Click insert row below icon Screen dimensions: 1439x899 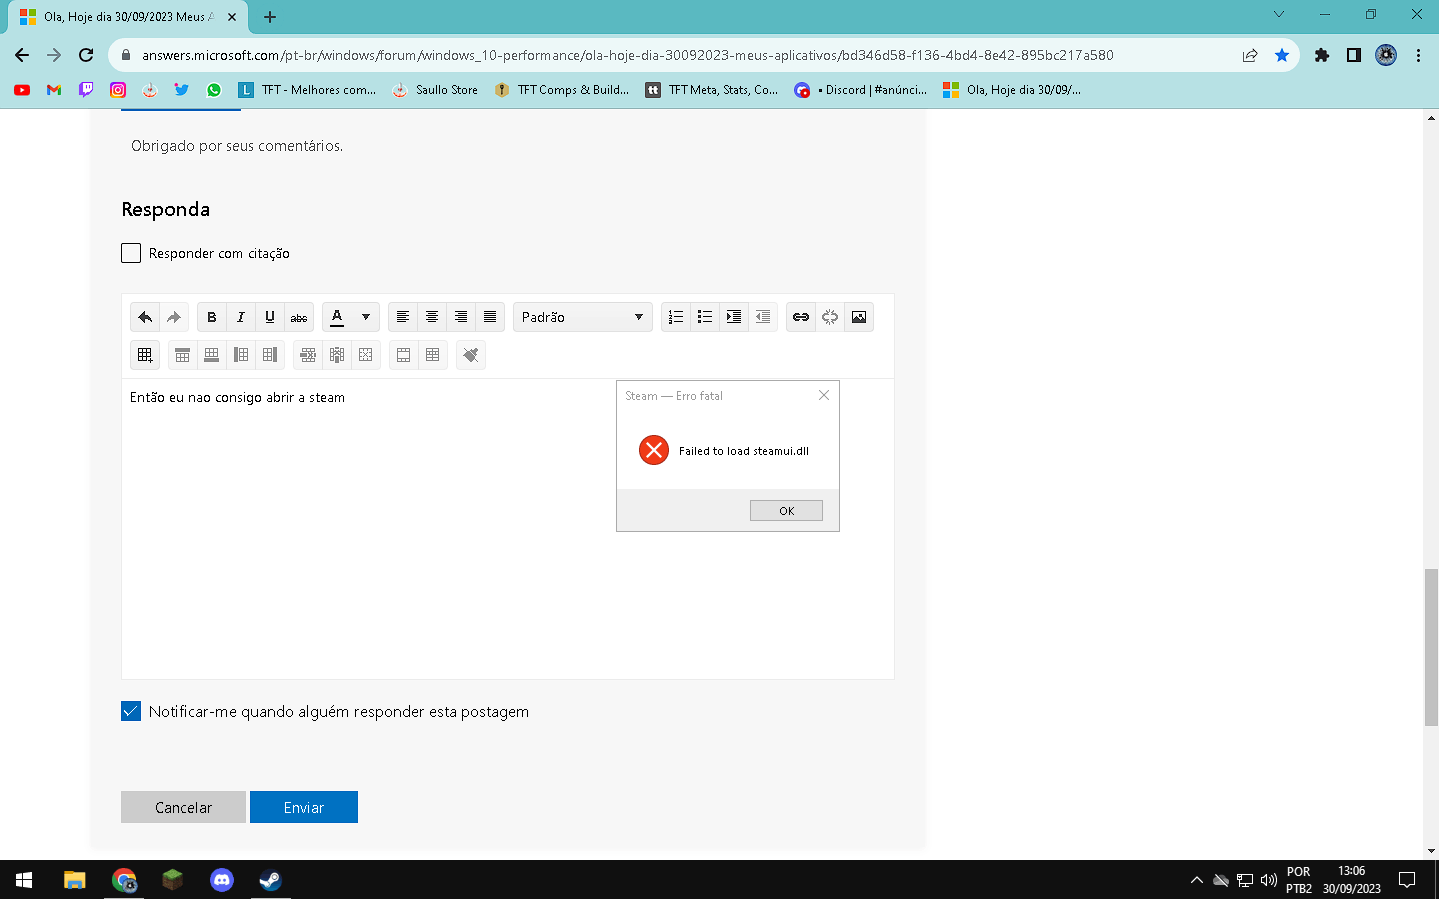point(212,355)
